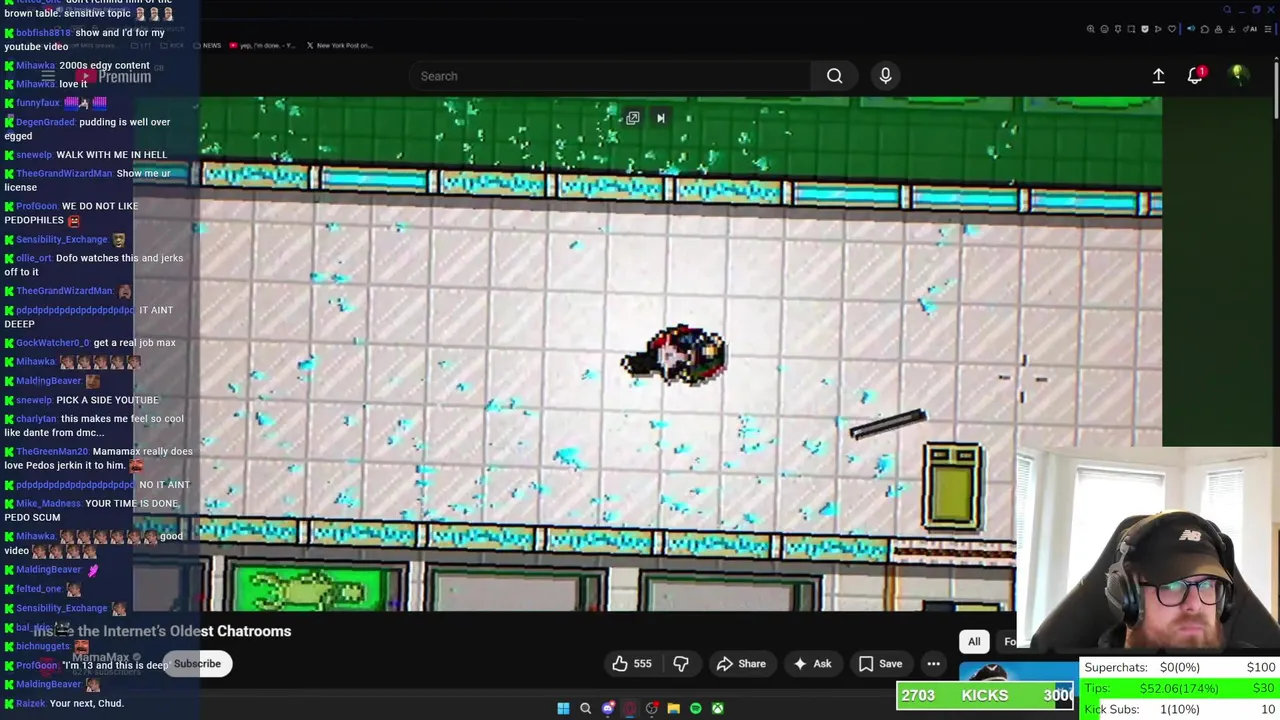Open the New York Post bookmark
The image size is (1280, 720).
340,45
